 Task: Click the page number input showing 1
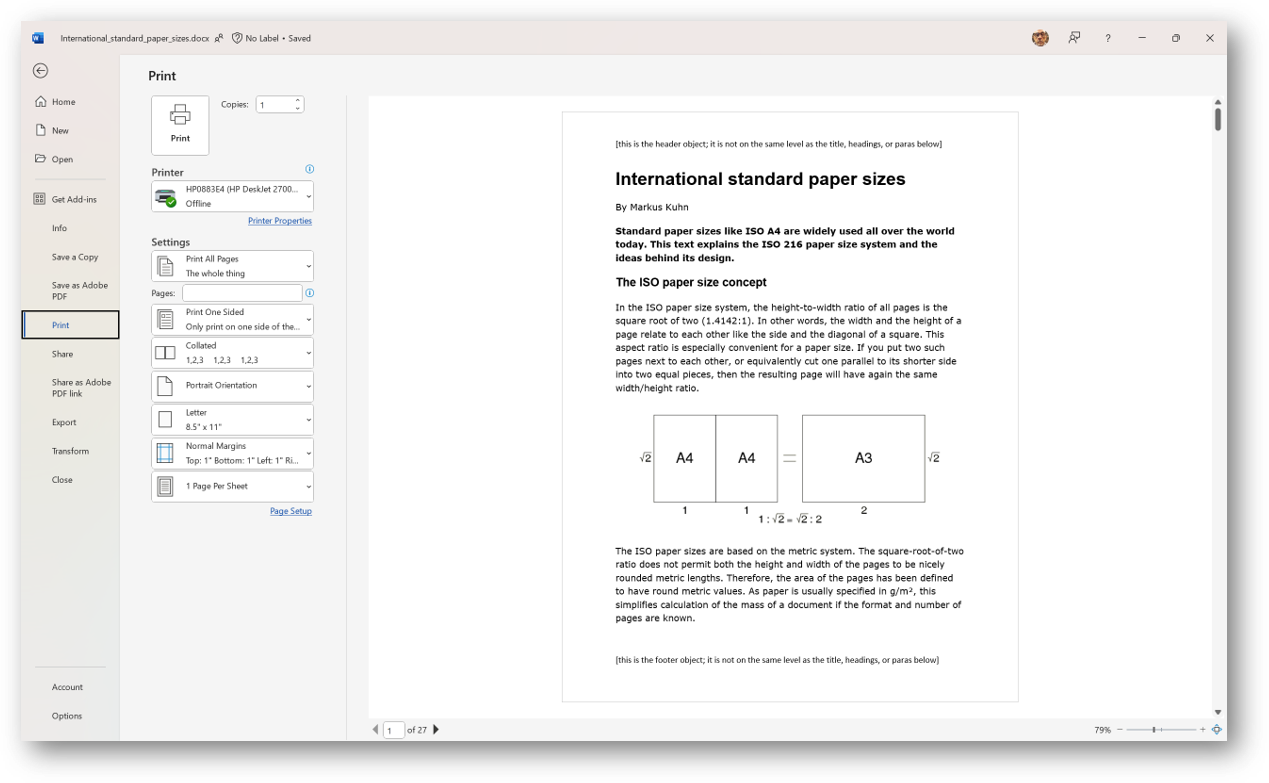click(x=394, y=730)
